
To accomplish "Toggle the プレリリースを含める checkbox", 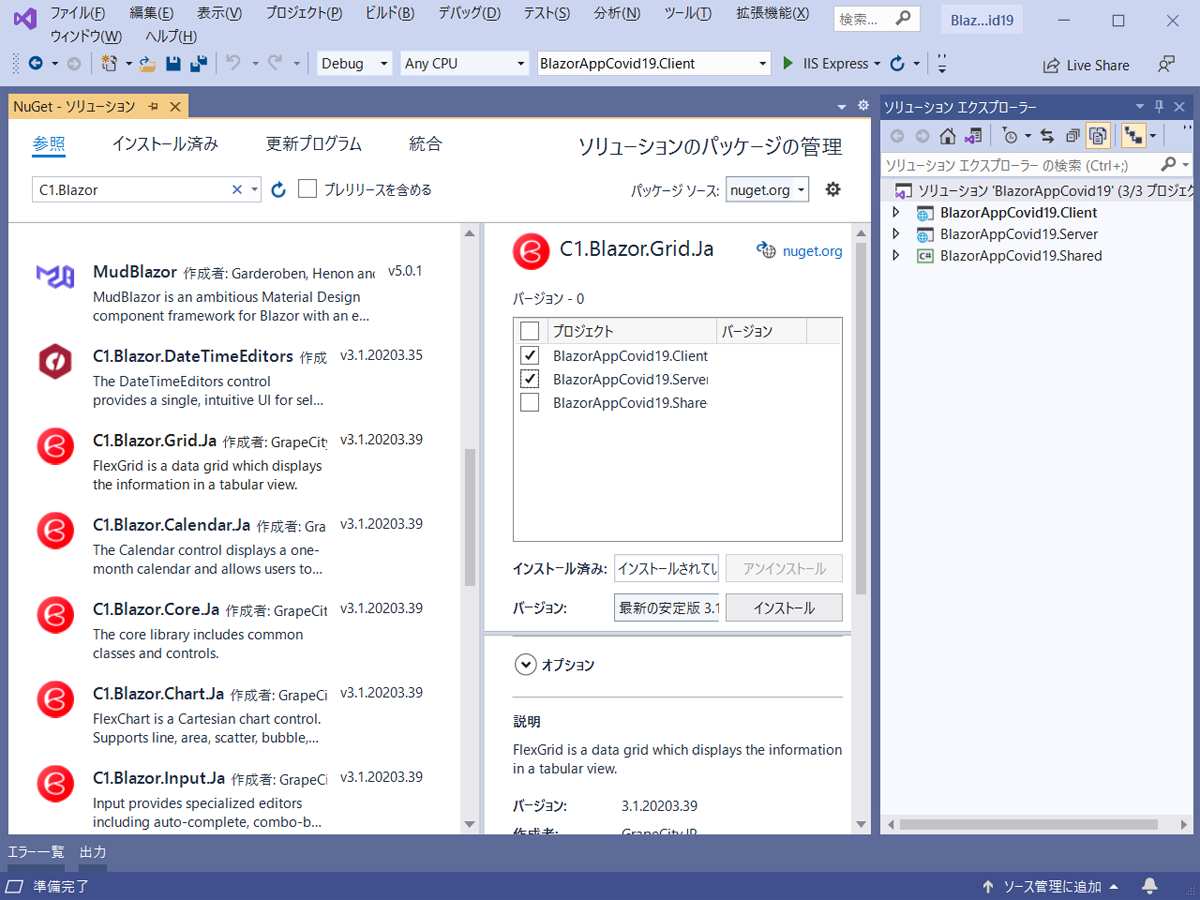I will point(308,189).
